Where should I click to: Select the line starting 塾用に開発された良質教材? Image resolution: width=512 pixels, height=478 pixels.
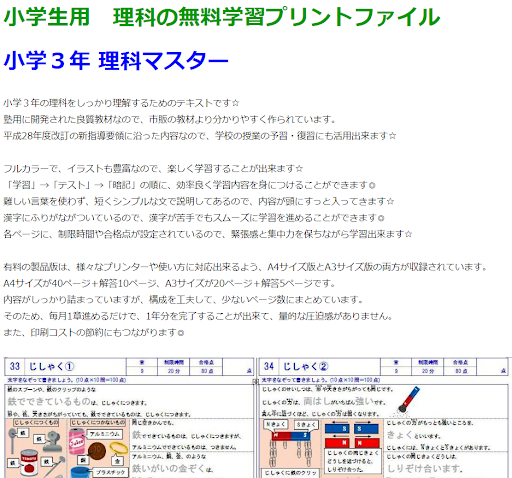(x=170, y=119)
